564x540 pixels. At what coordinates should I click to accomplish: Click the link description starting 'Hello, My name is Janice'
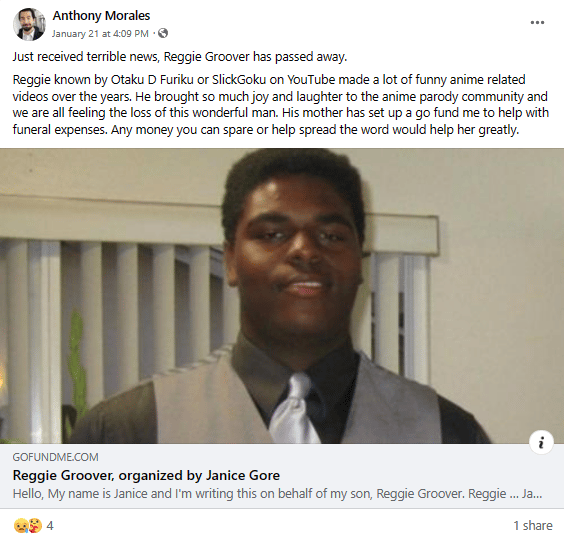277,494
